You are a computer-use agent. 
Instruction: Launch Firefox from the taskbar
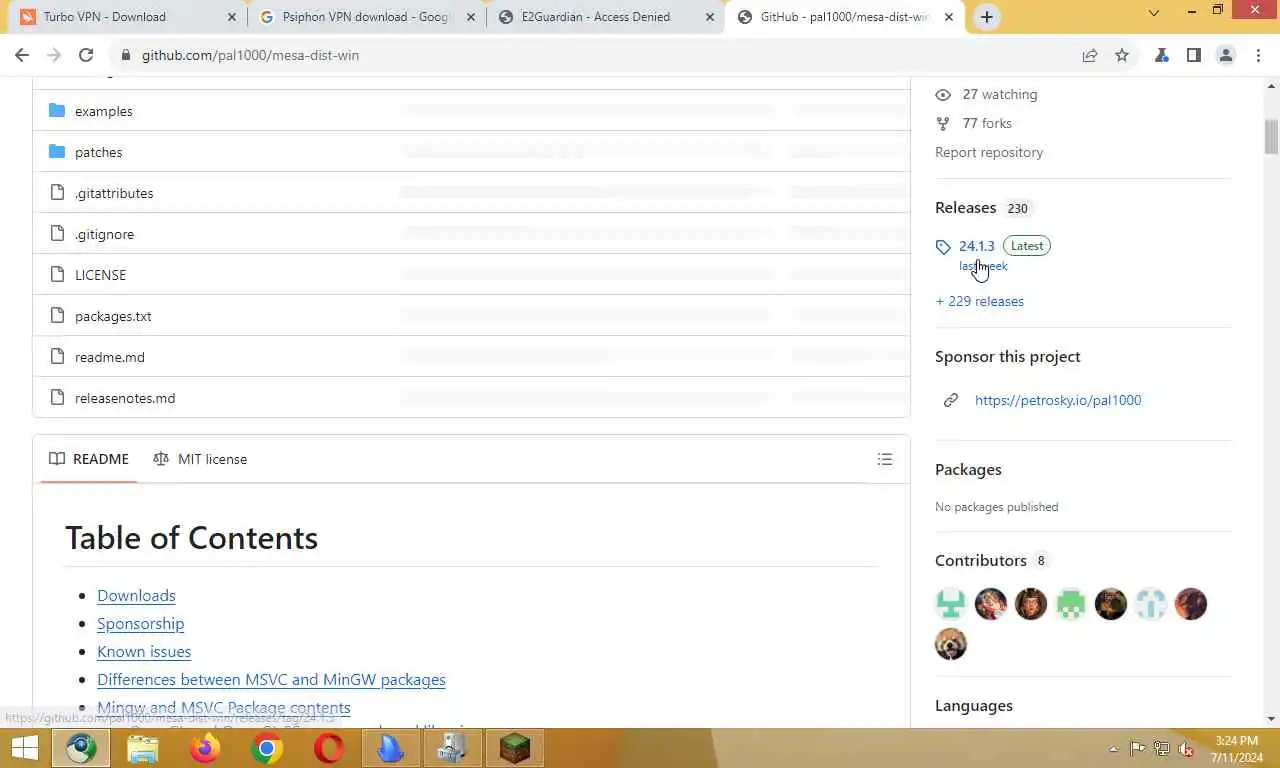tap(205, 748)
